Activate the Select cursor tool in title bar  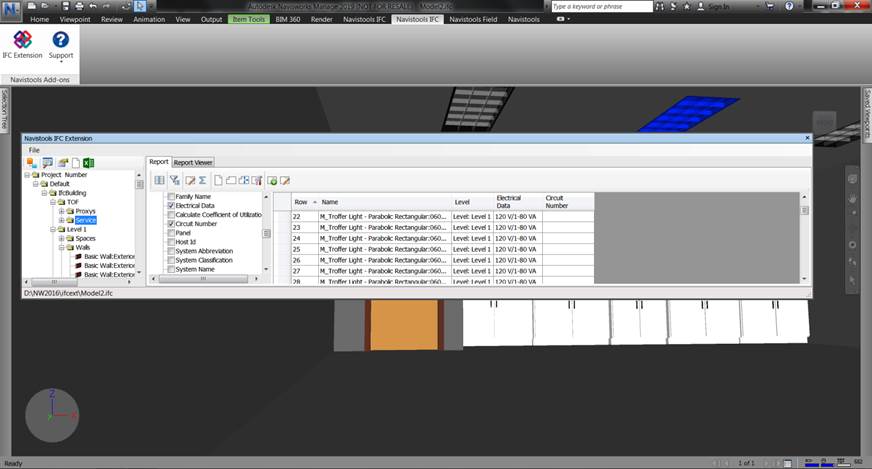point(140,6)
